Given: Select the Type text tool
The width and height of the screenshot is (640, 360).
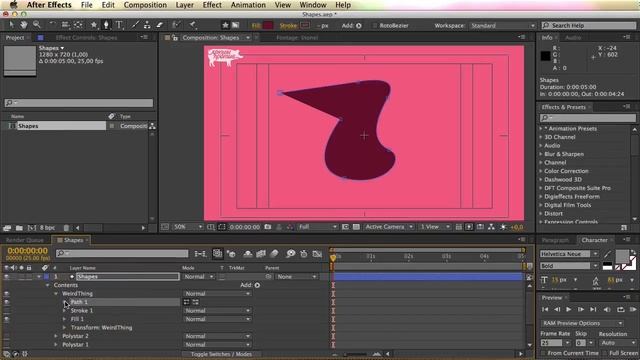Looking at the screenshot, I should pos(119,25).
